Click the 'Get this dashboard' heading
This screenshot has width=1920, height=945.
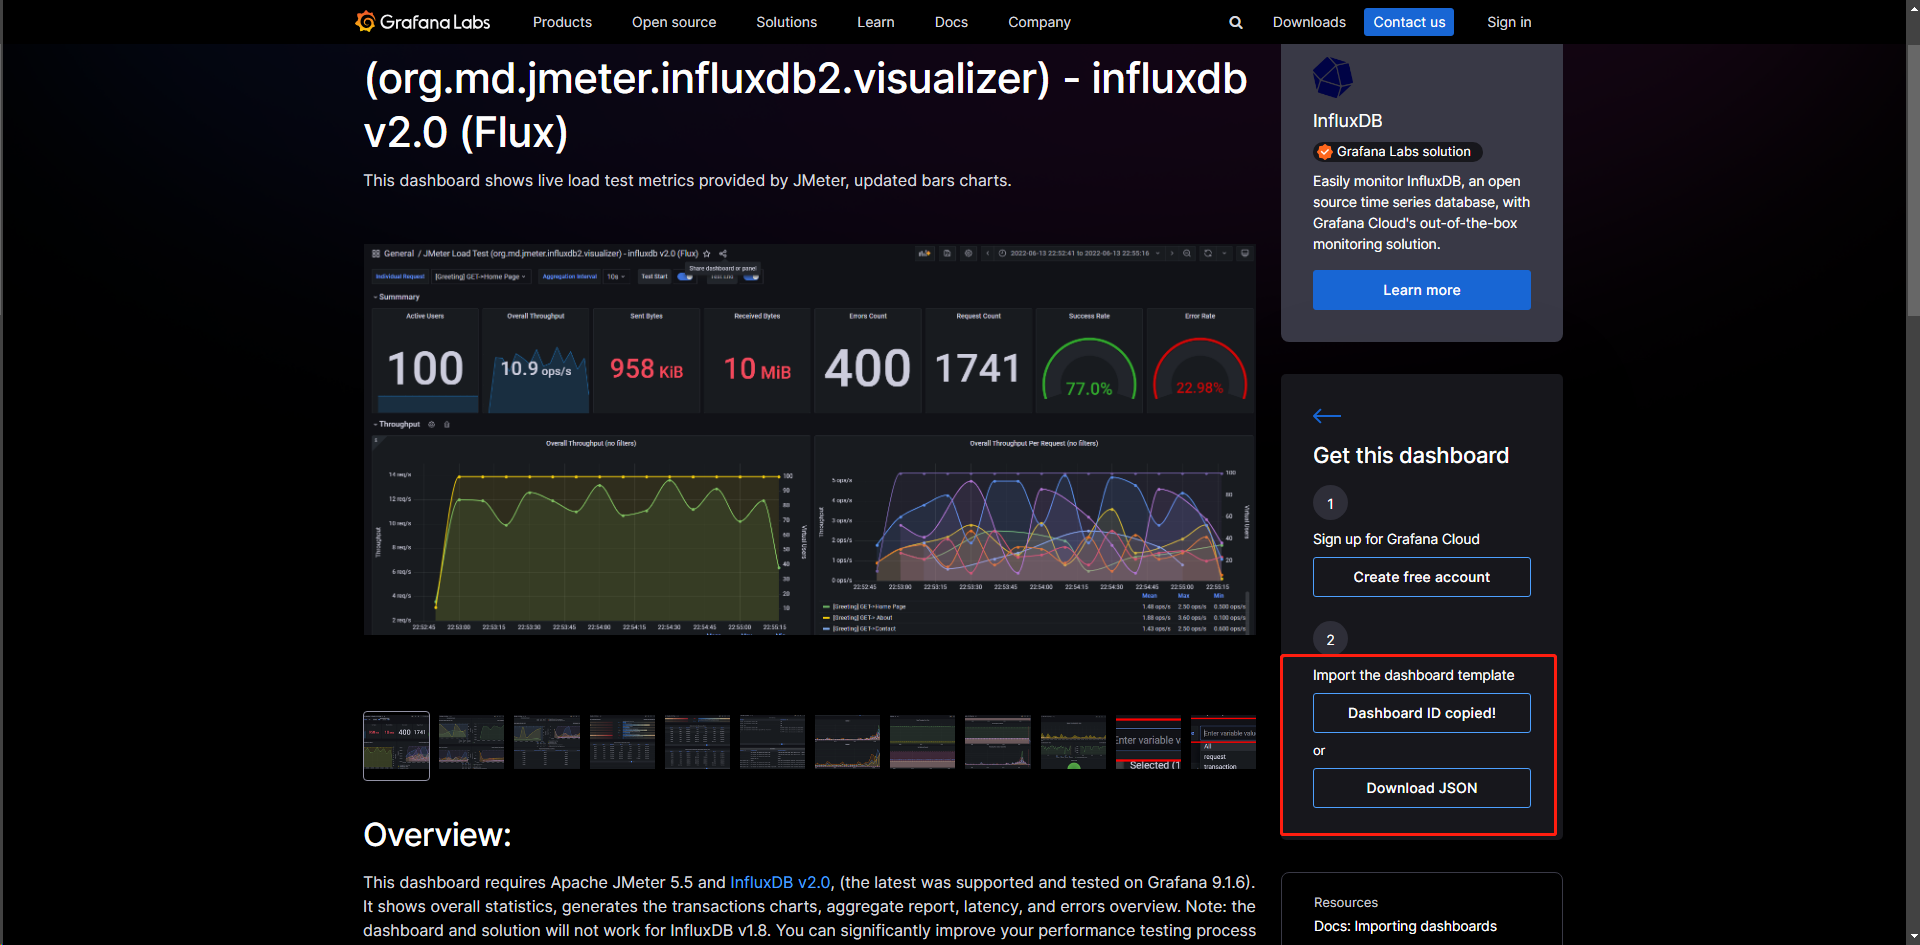tap(1410, 456)
